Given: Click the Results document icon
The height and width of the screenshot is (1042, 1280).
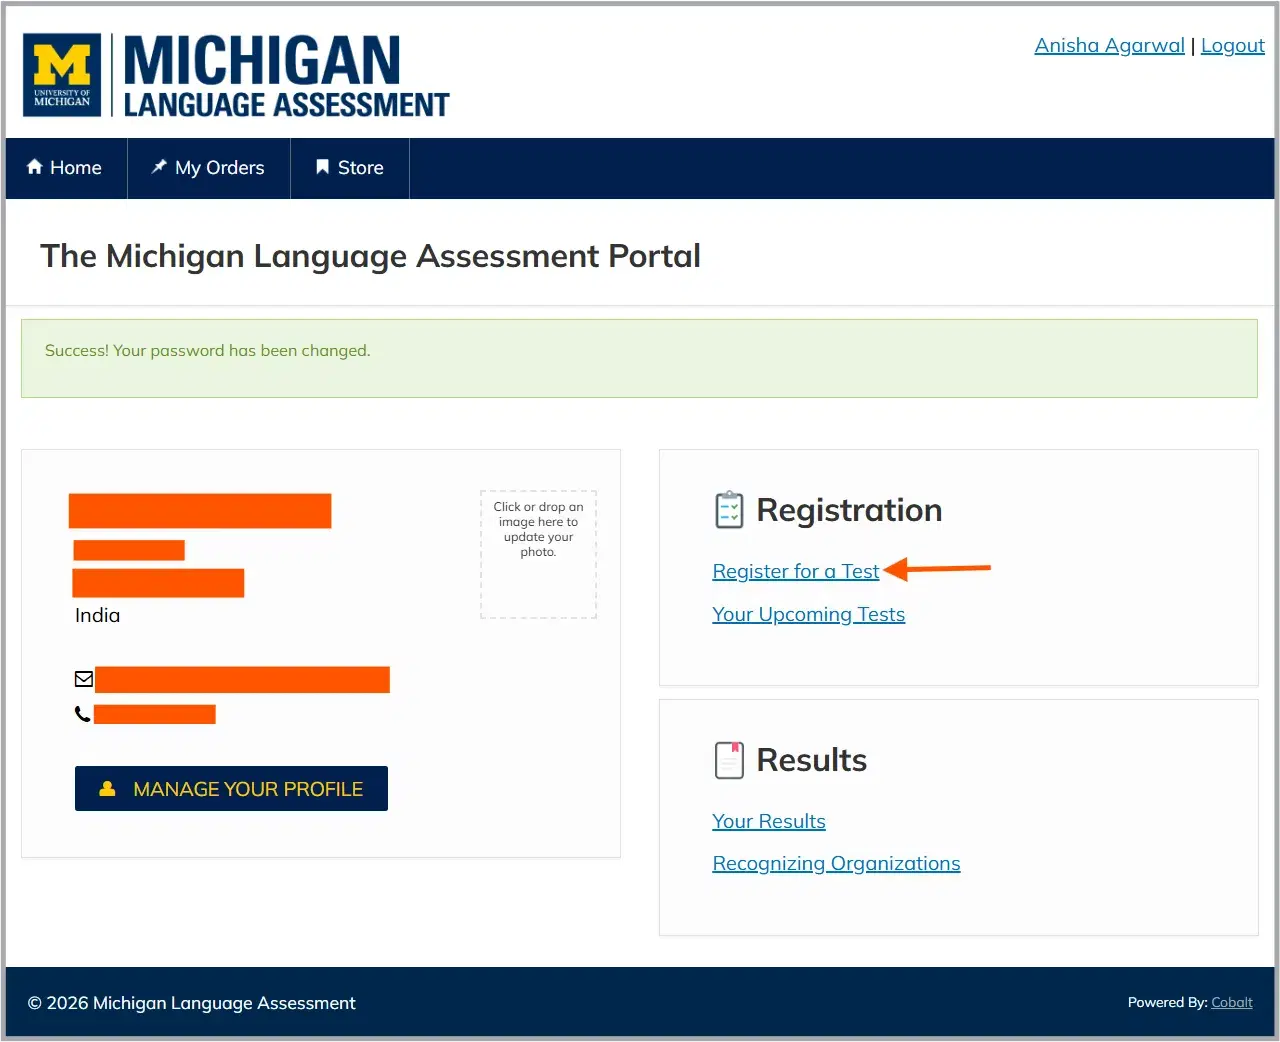Looking at the screenshot, I should [729, 760].
